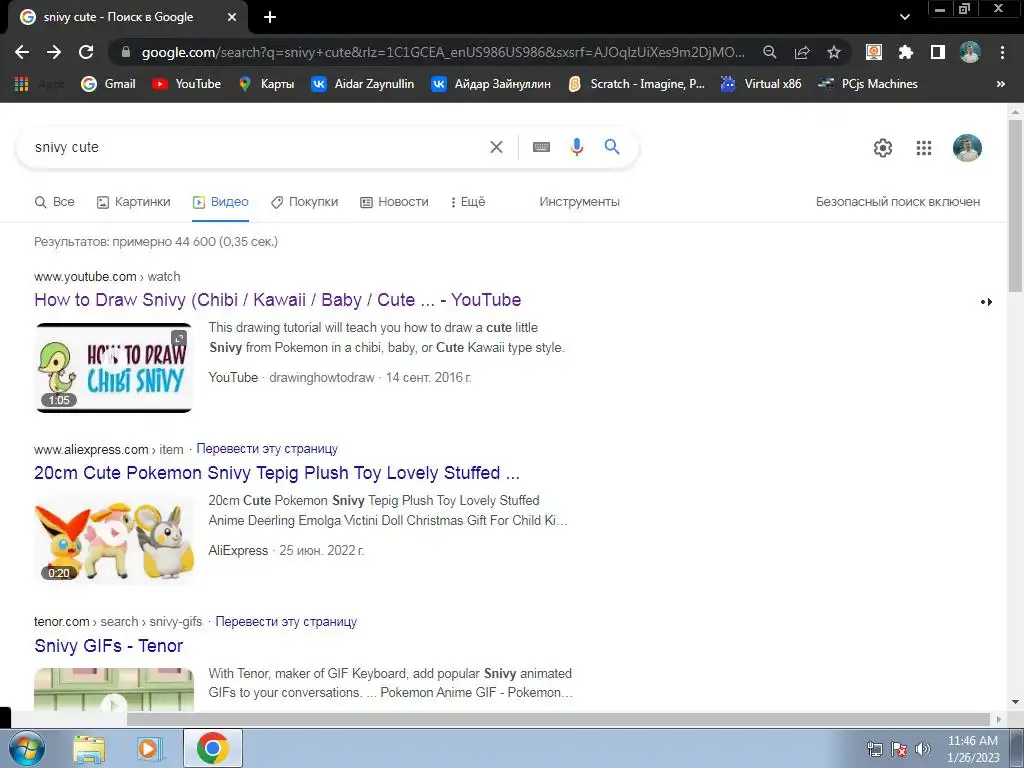Go back to the previous page
The image size is (1024, 768).
pos(22,52)
